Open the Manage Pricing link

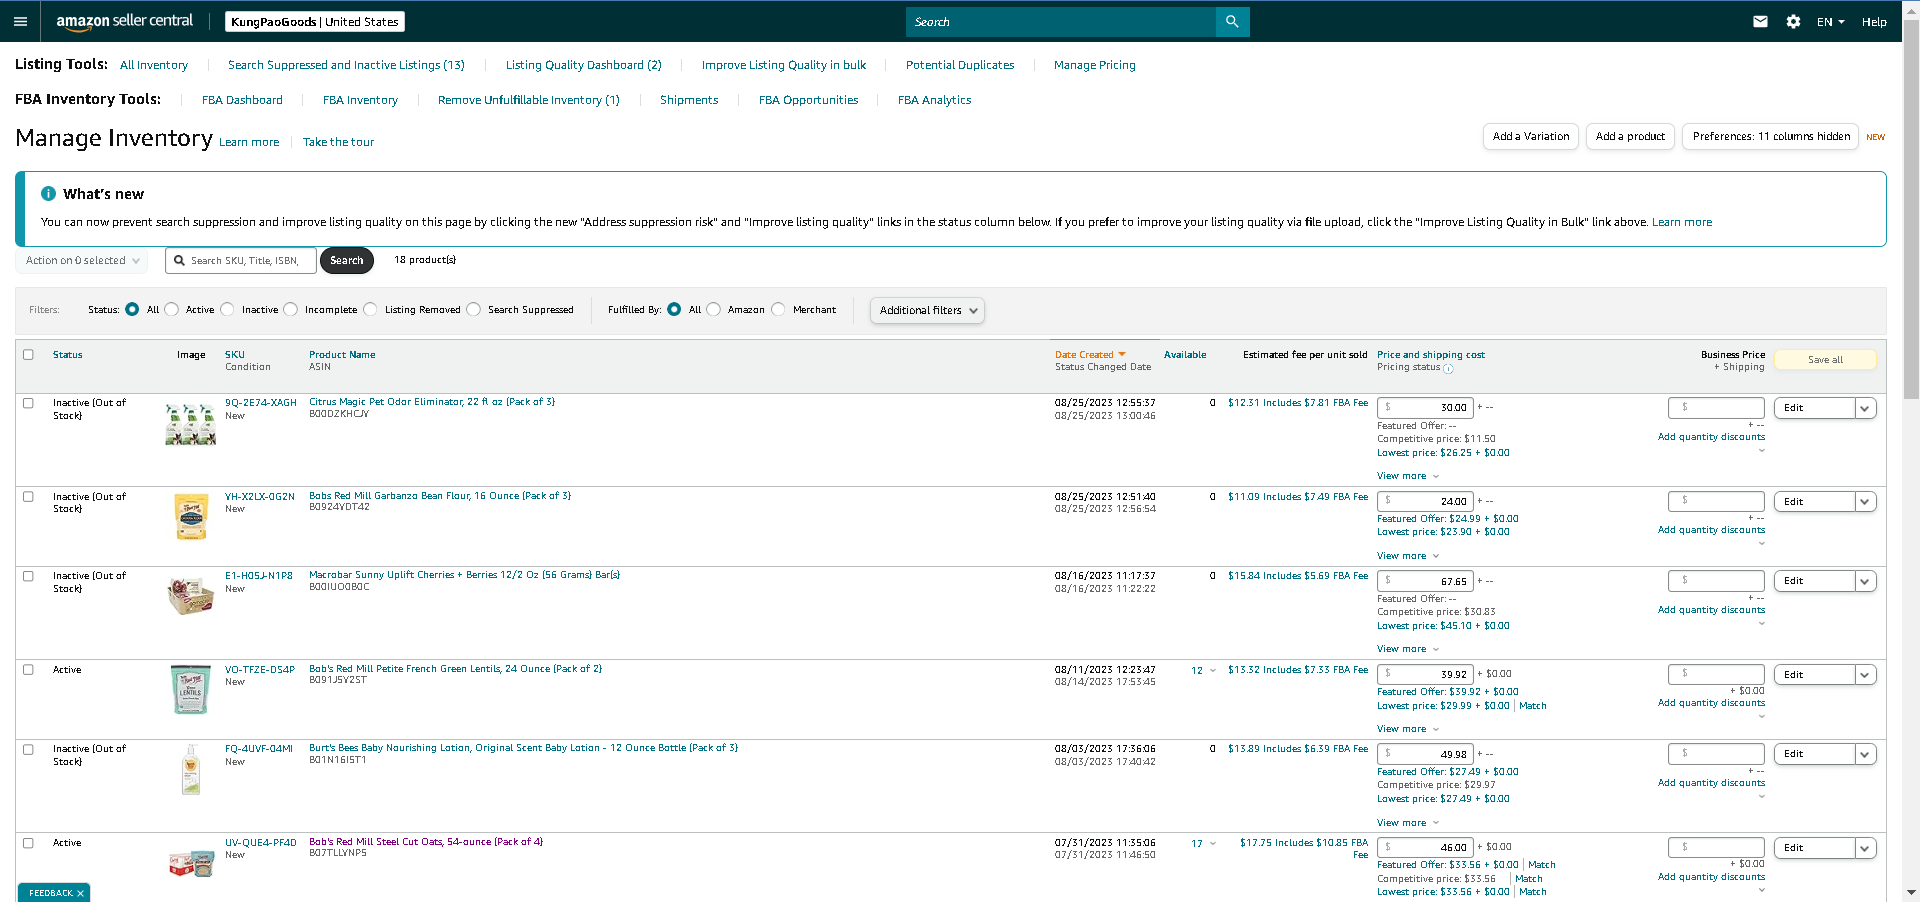tap(1095, 65)
